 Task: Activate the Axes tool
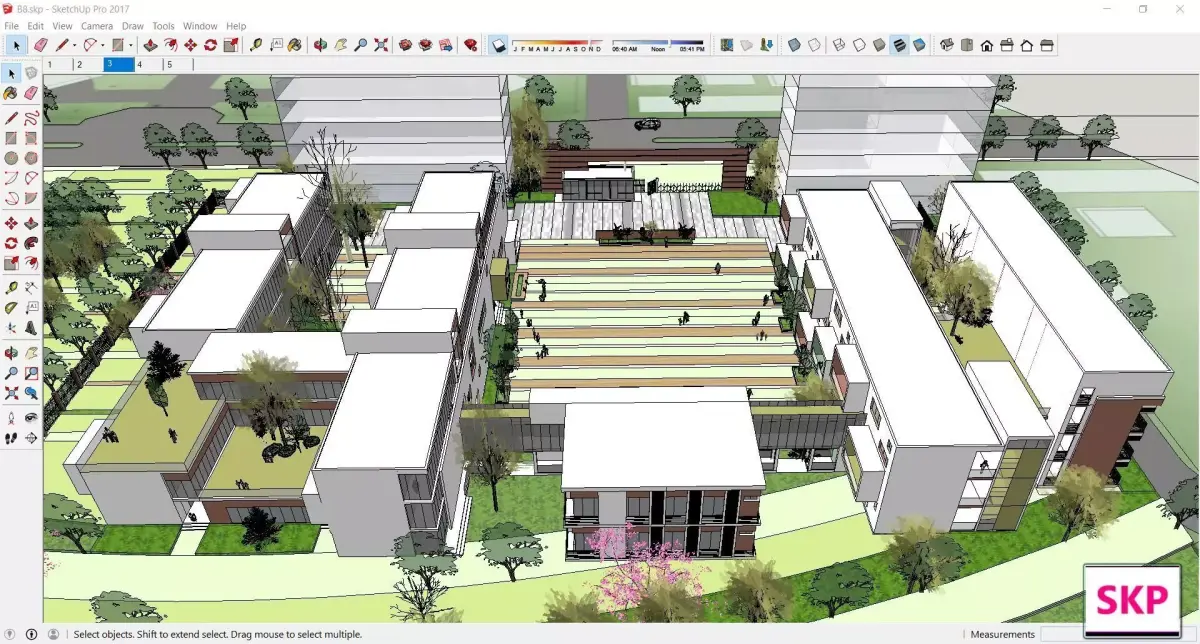point(11,328)
